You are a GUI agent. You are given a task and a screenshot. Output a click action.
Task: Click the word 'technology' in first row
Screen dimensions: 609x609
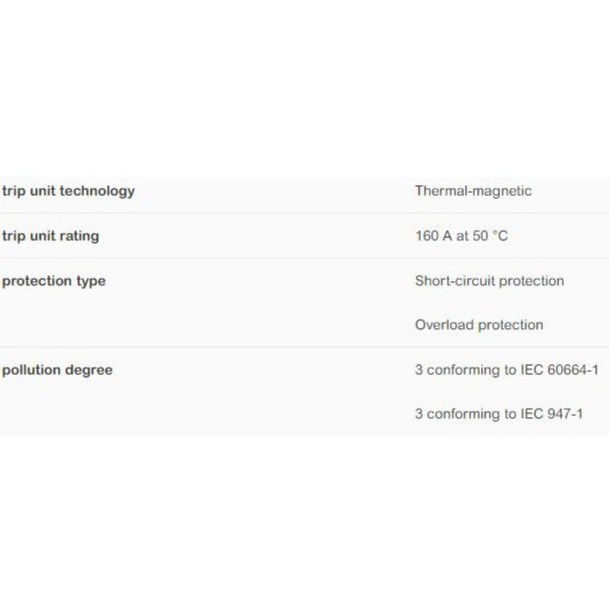(x=98, y=191)
